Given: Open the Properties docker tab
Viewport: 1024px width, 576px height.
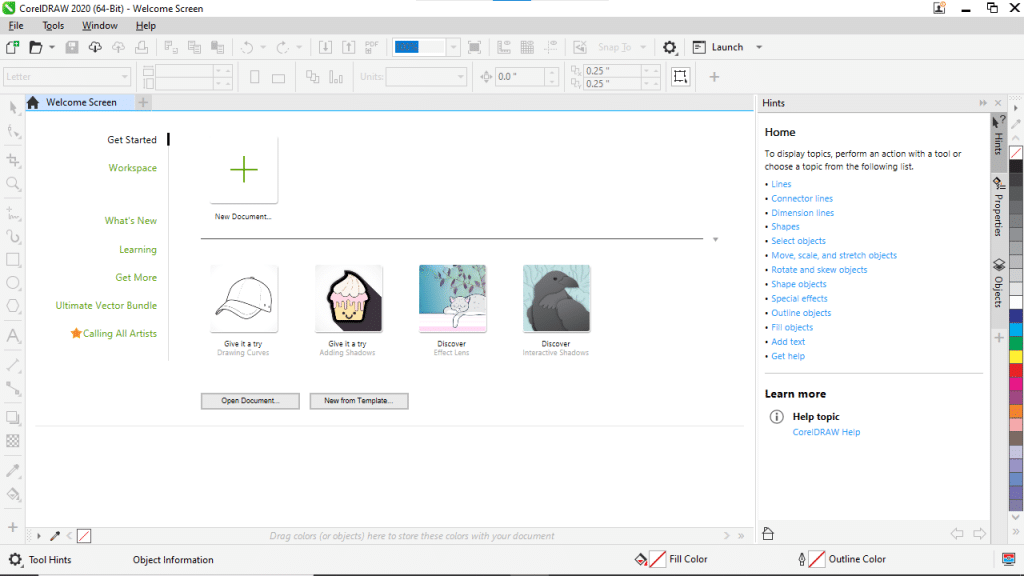Looking at the screenshot, I should pyautogui.click(x=999, y=206).
